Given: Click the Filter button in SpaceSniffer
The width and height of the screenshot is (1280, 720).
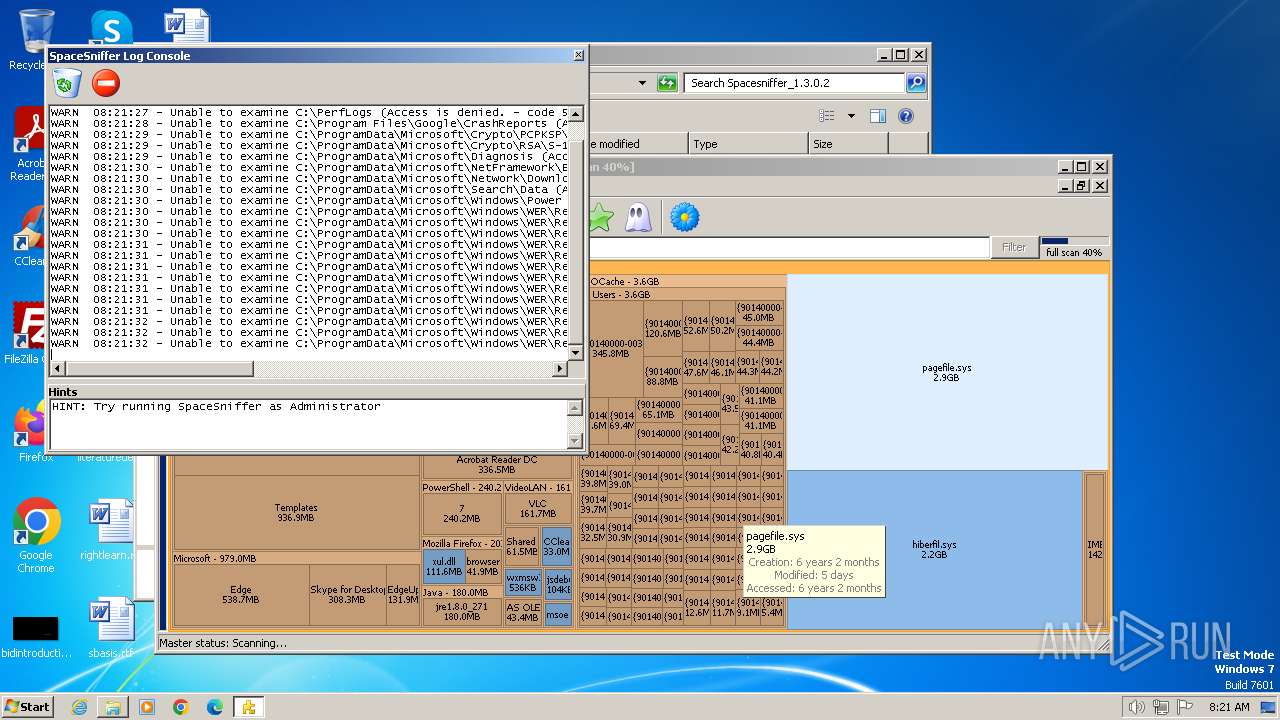Looking at the screenshot, I should click(1014, 247).
